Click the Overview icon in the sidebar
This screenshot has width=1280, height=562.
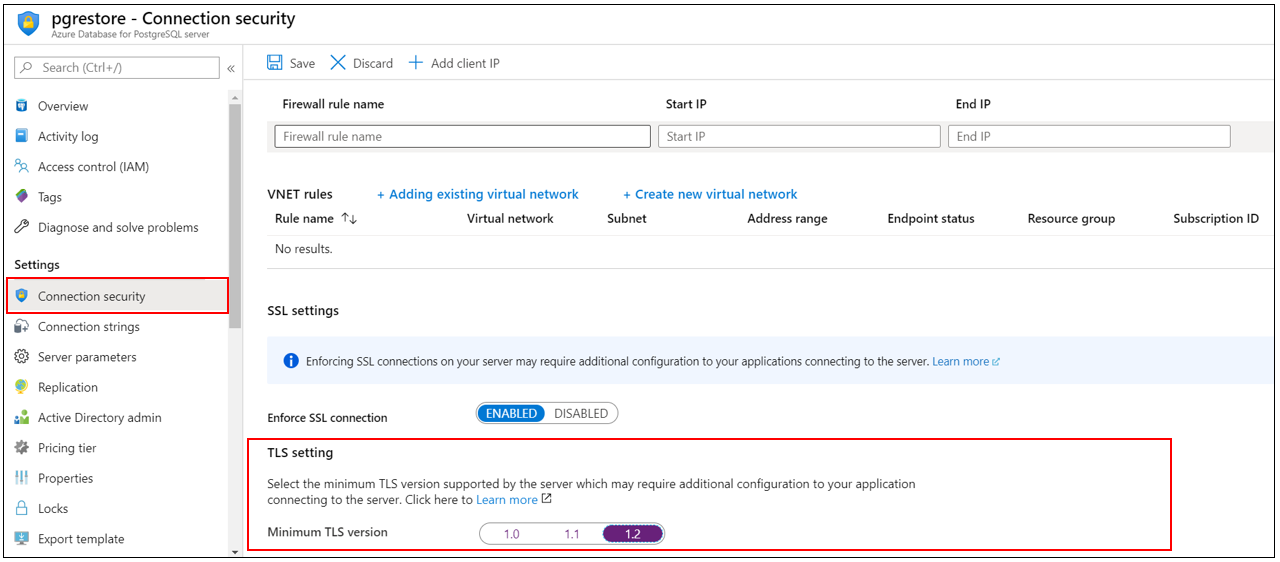click(22, 106)
